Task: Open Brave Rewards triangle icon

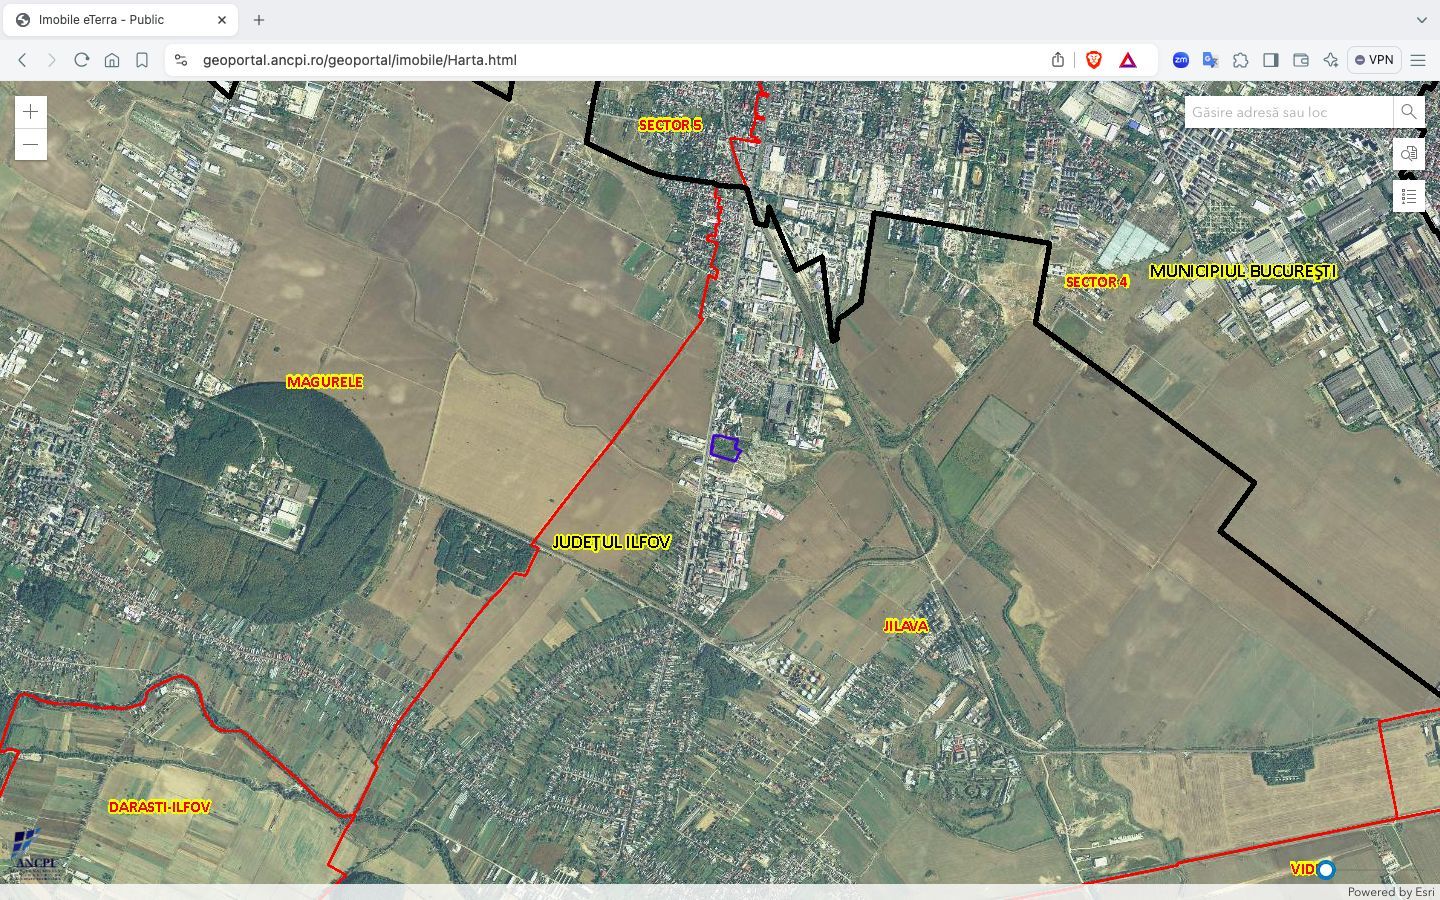Action: coord(1128,59)
